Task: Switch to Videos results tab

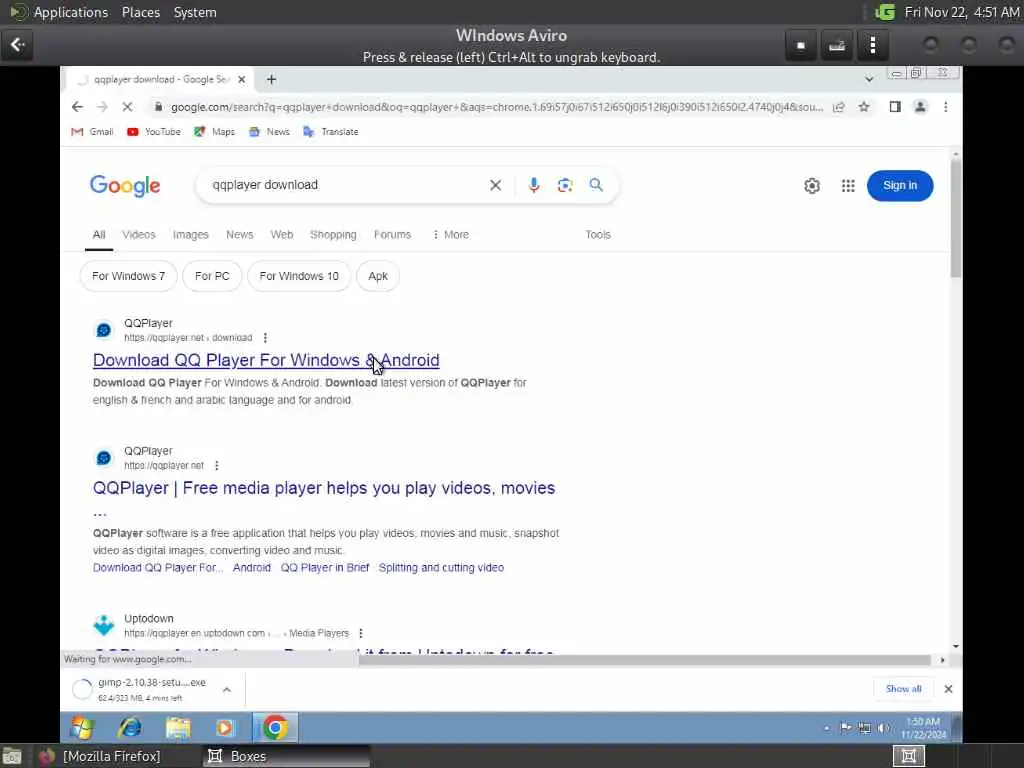Action: pos(139,234)
